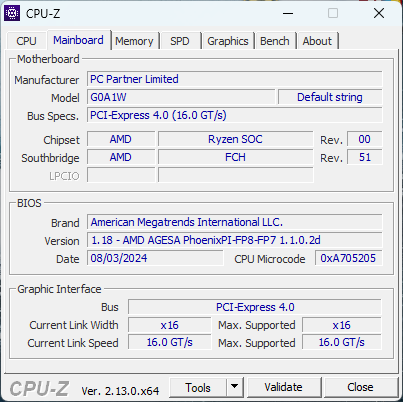
Task: Expand the Tools dropdown arrow
Action: tap(235, 387)
